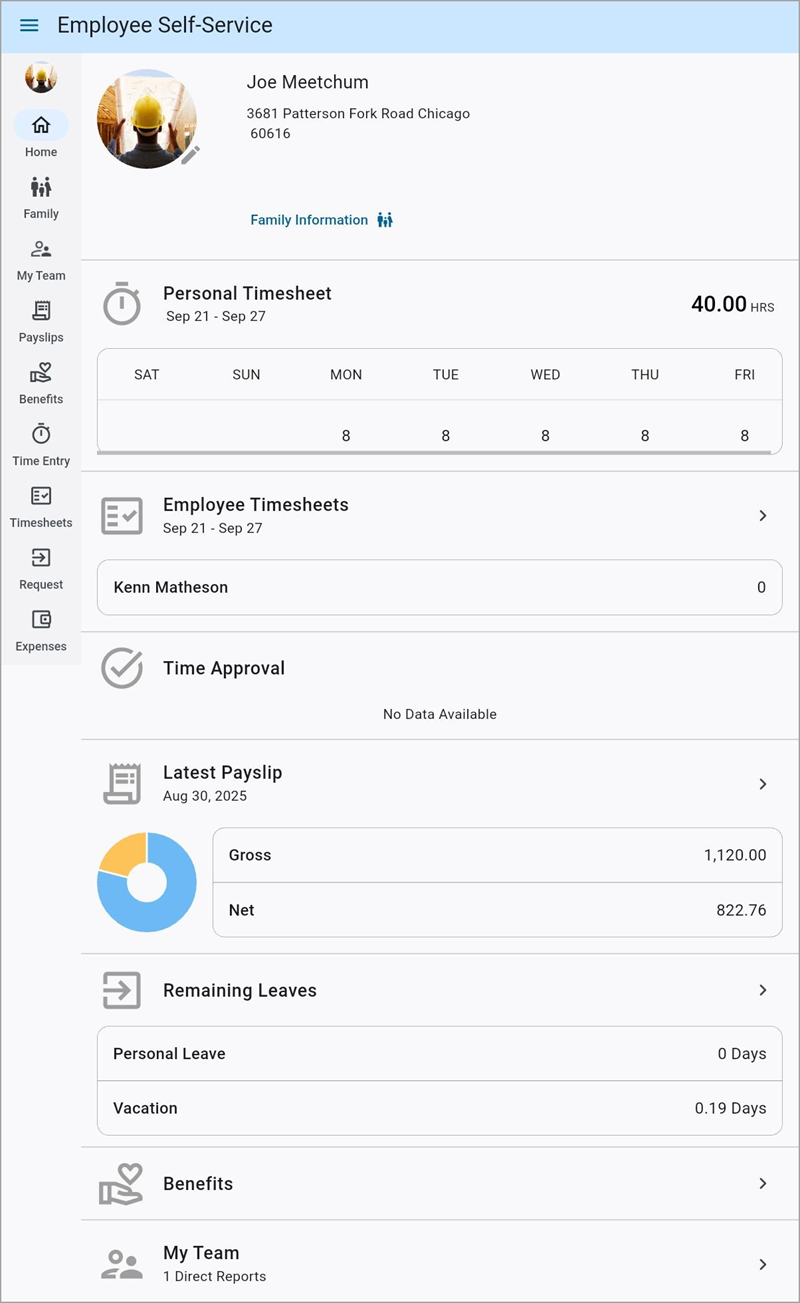Screen dimensions: 800x1303
Task: Open the hamburger navigation menu
Action: coord(29,26)
